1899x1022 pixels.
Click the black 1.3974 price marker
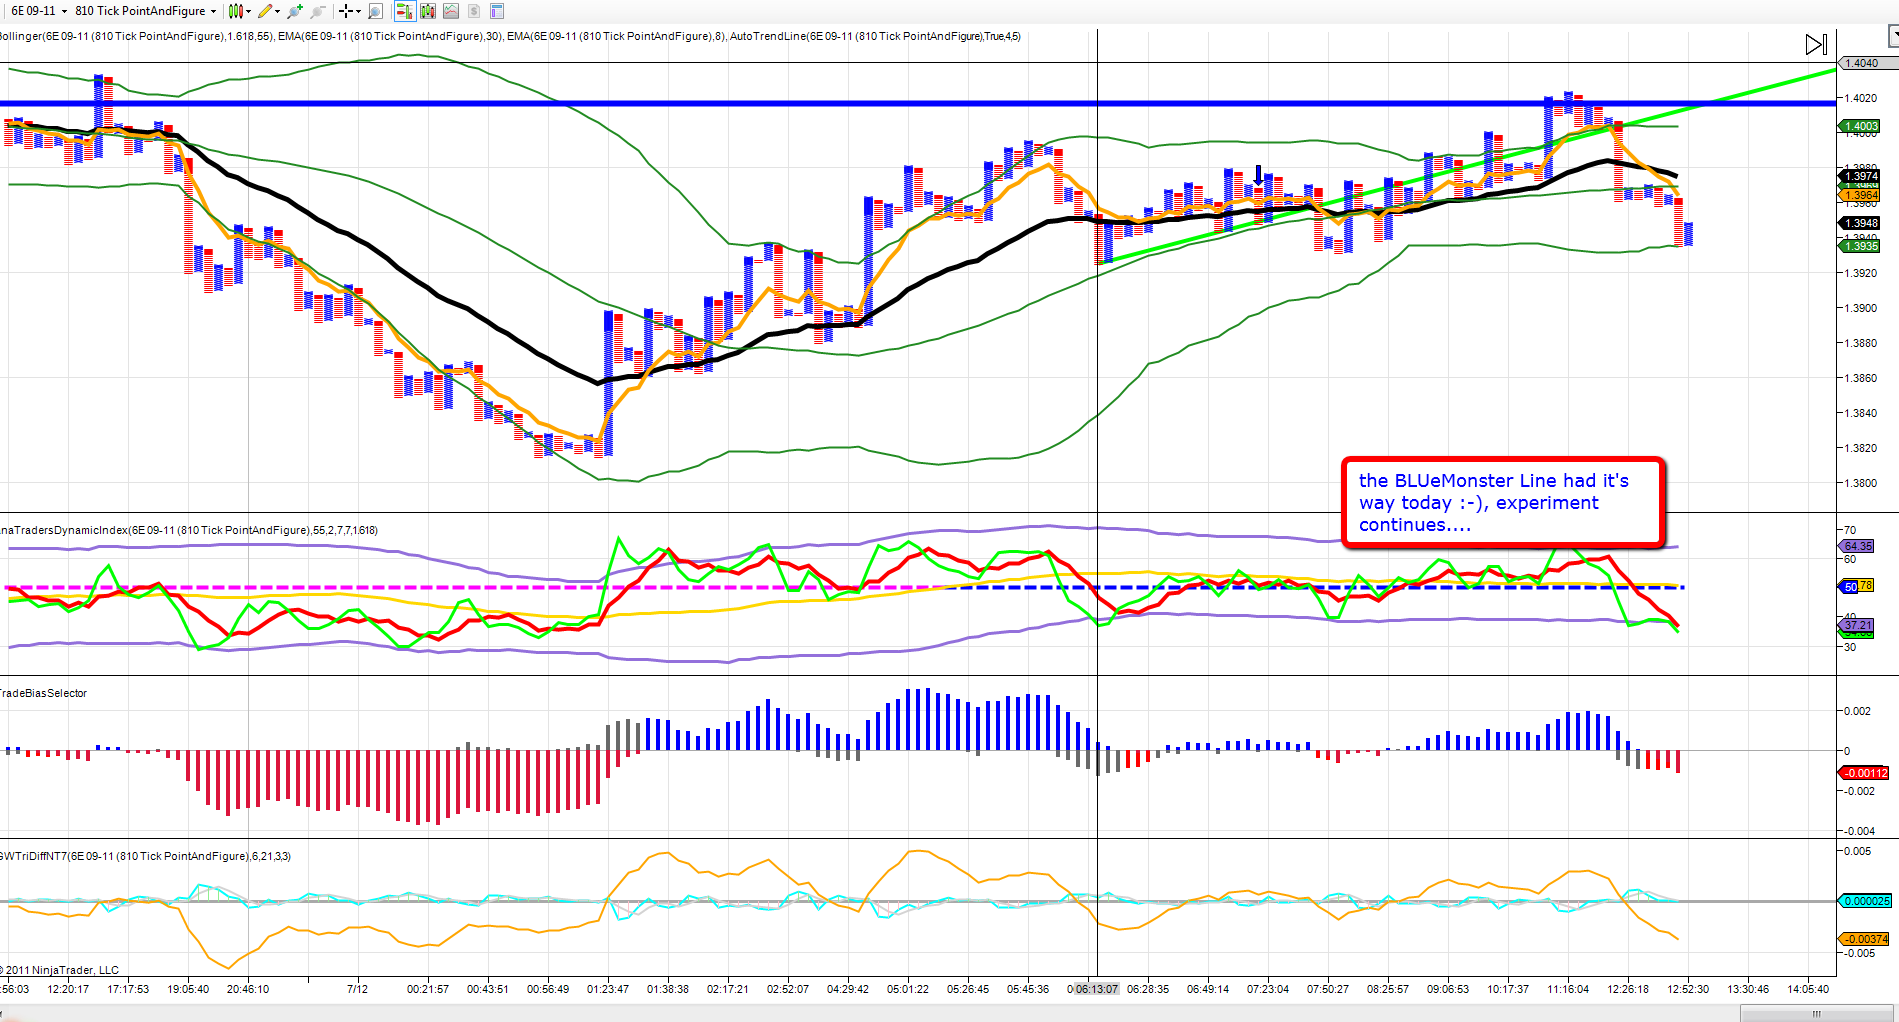point(1860,176)
